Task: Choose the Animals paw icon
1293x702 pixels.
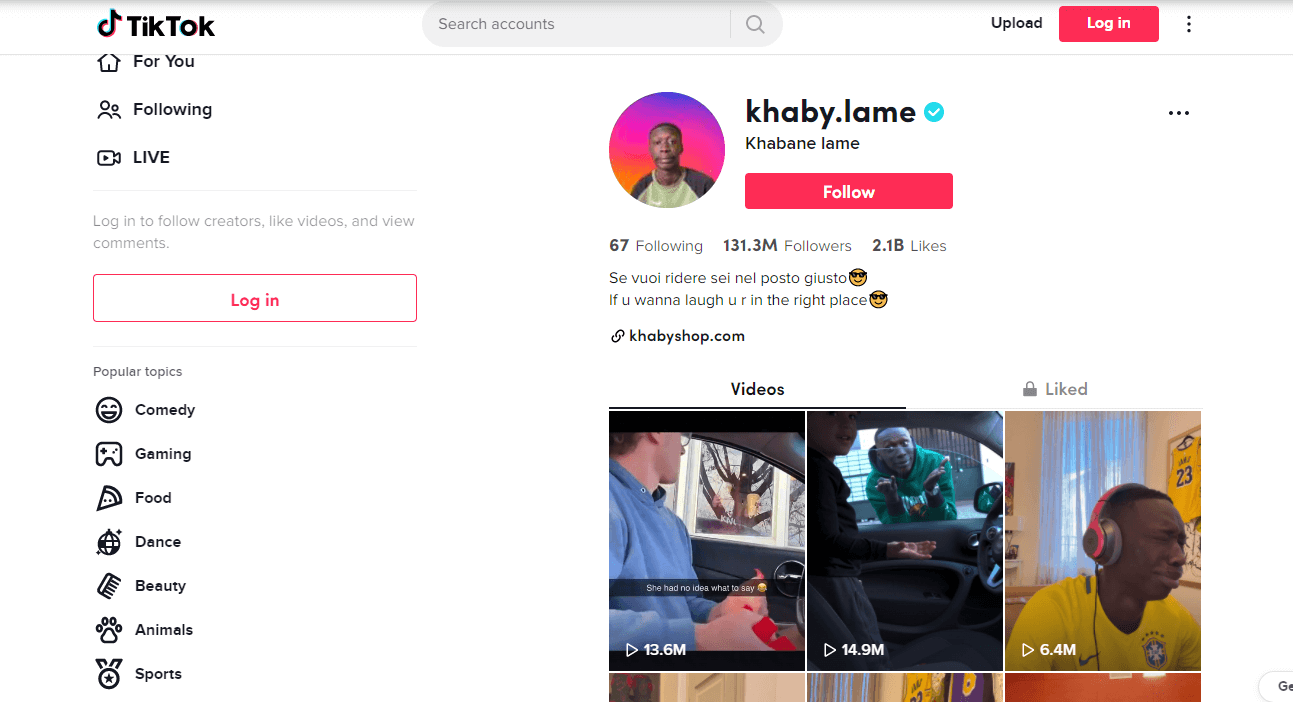Action: point(109,630)
